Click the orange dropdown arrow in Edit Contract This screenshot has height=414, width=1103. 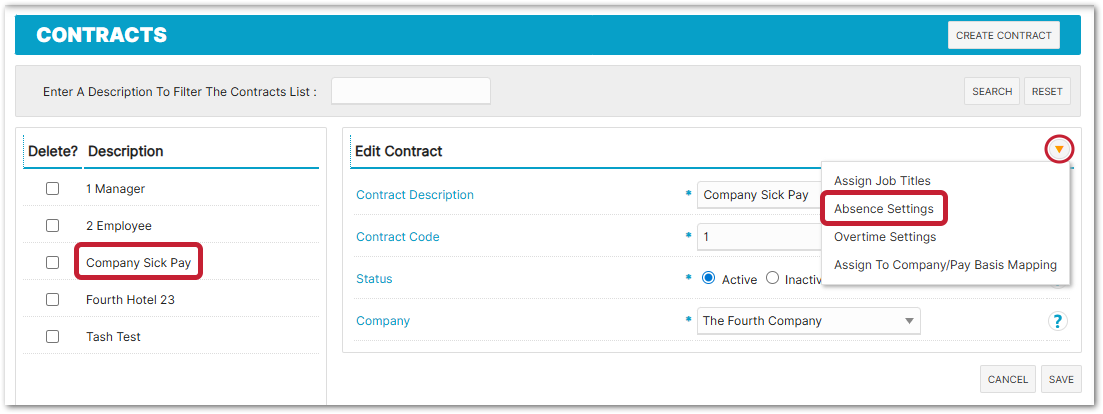point(1059,150)
